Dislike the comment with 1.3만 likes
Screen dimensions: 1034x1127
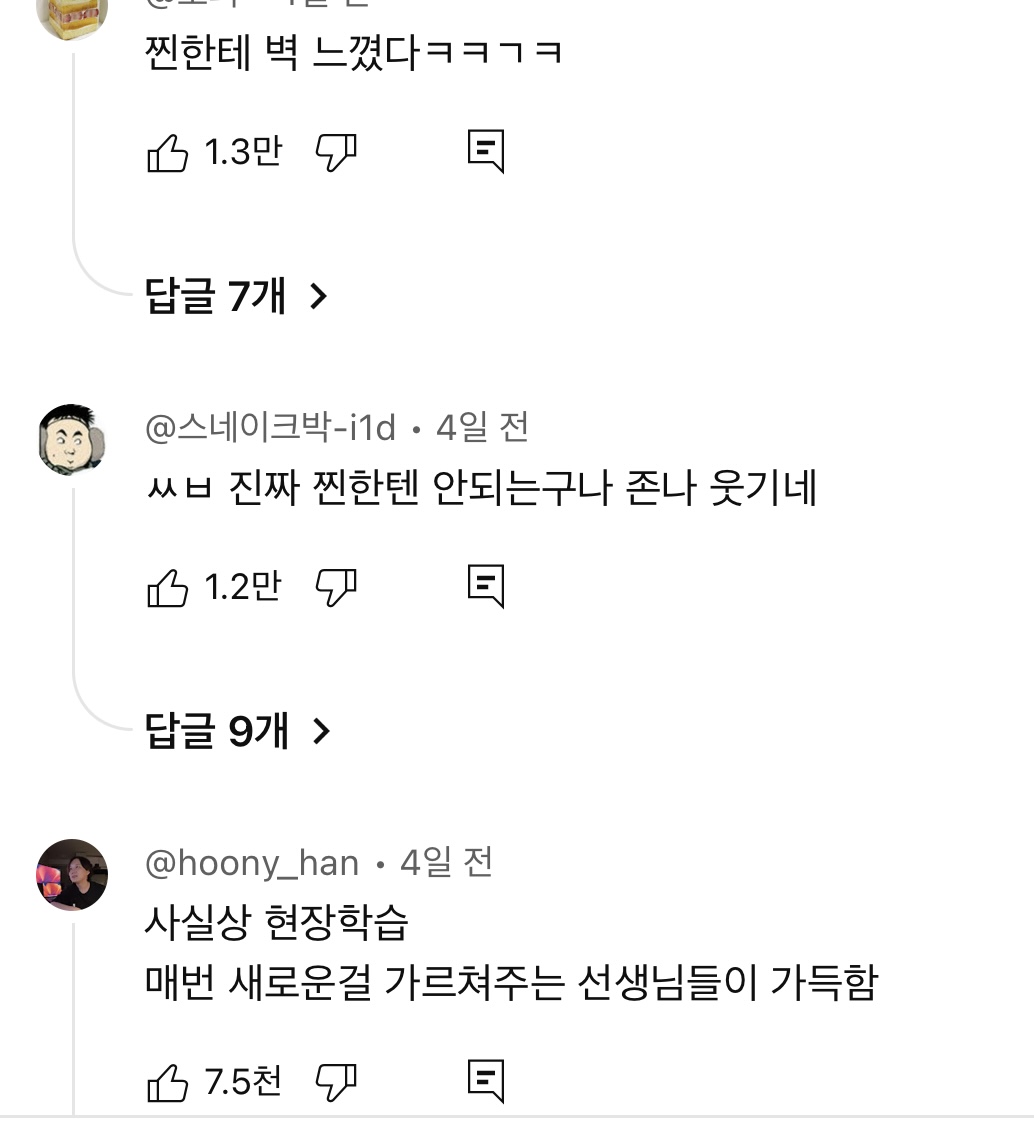tap(336, 152)
